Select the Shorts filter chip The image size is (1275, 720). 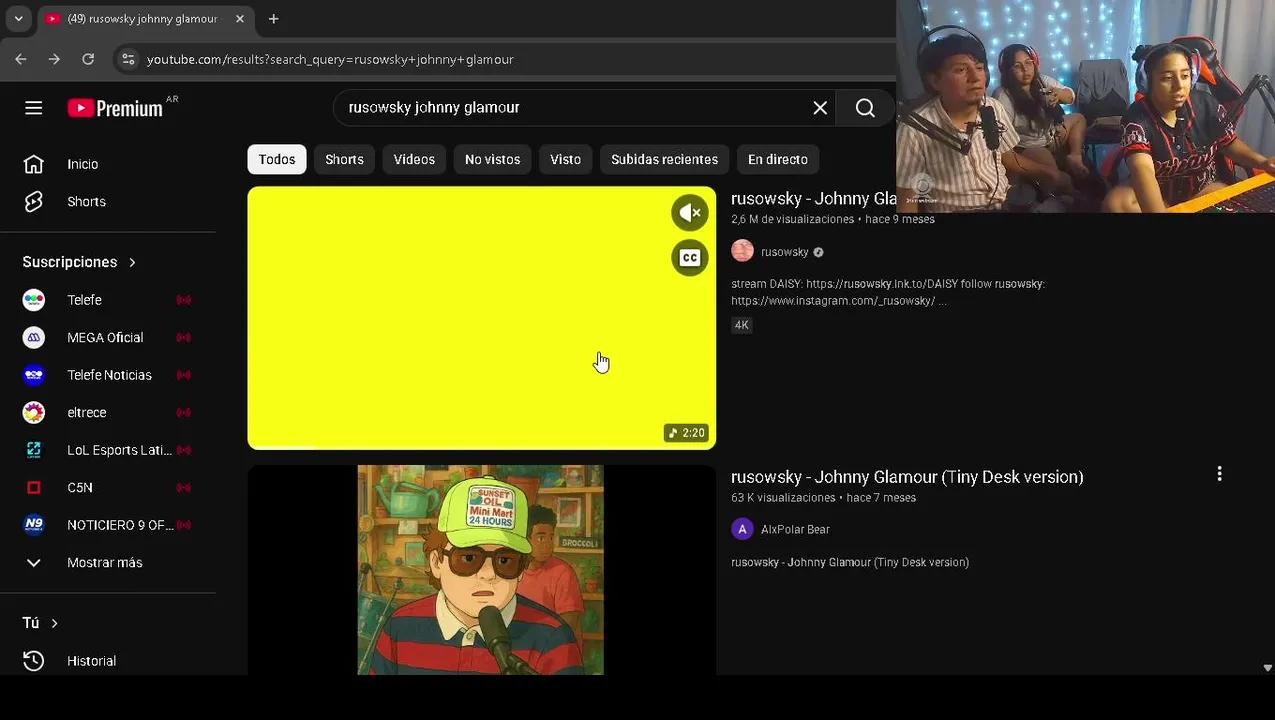[344, 159]
